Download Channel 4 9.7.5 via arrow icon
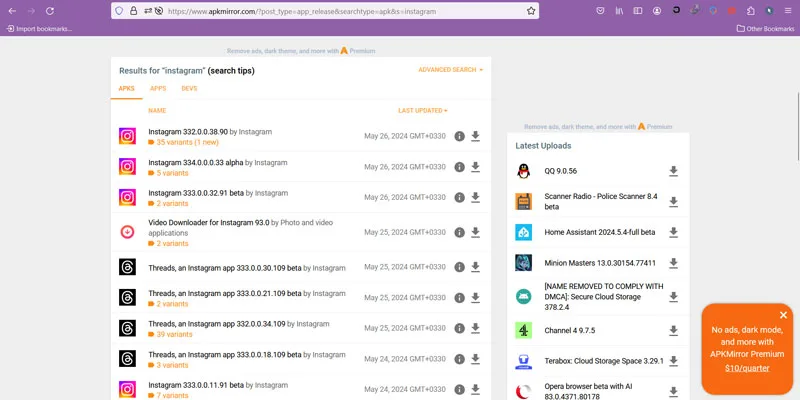Viewport: 800px width, 400px height. pos(673,331)
